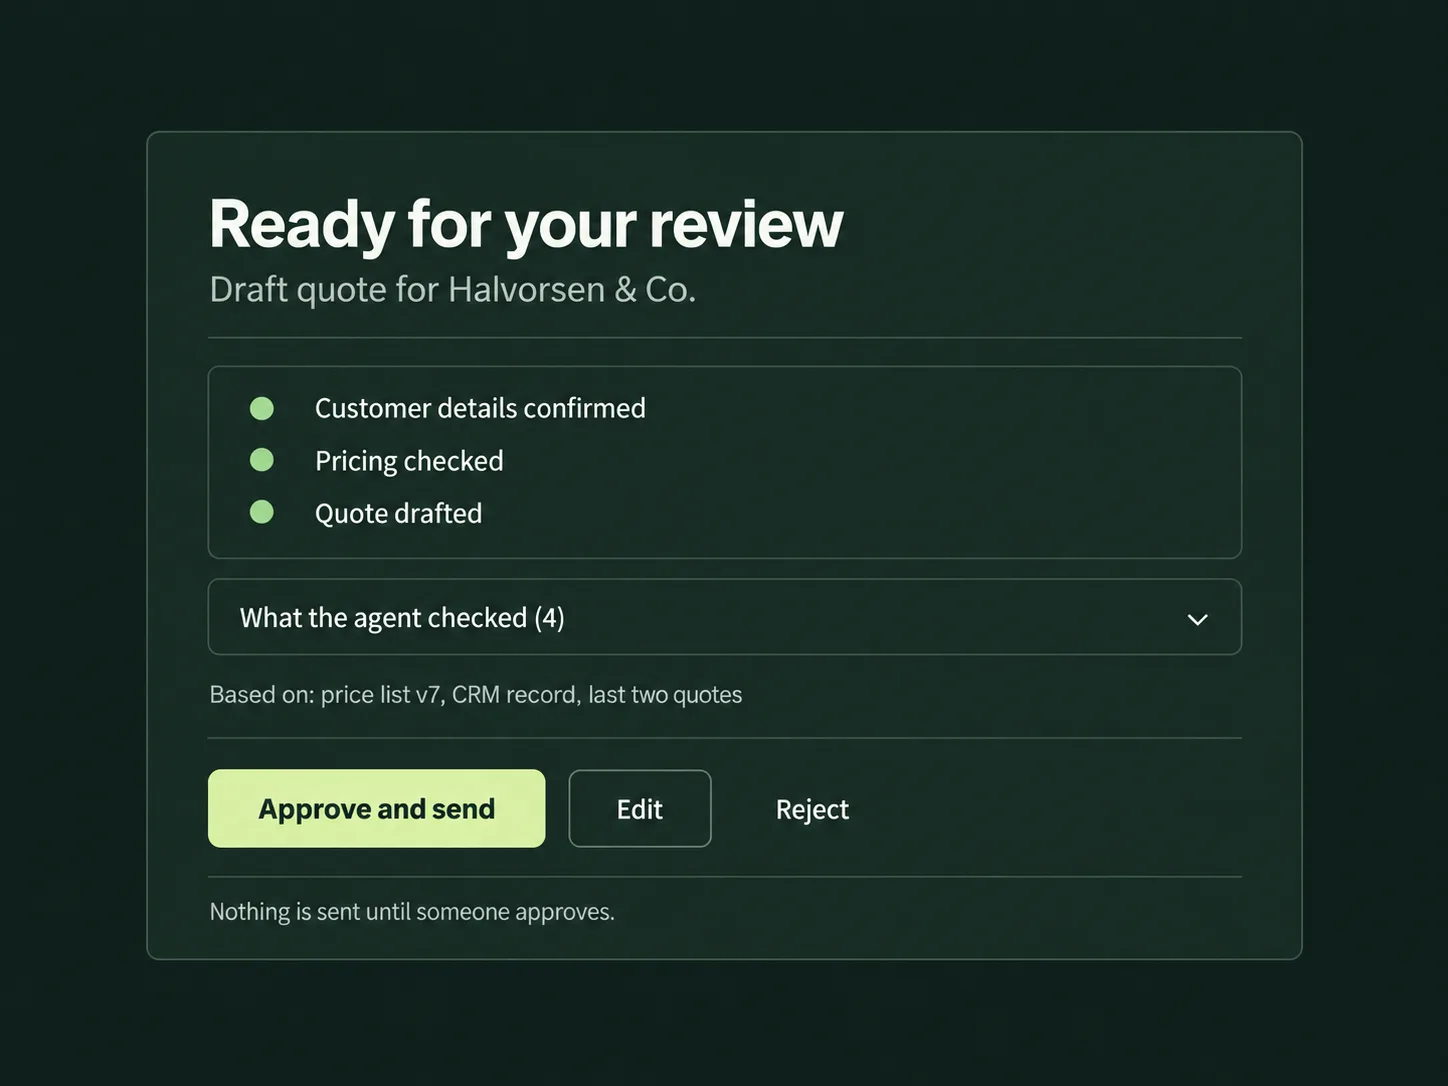Click the Ready for your review heading
The image size is (1448, 1086).
(x=526, y=224)
